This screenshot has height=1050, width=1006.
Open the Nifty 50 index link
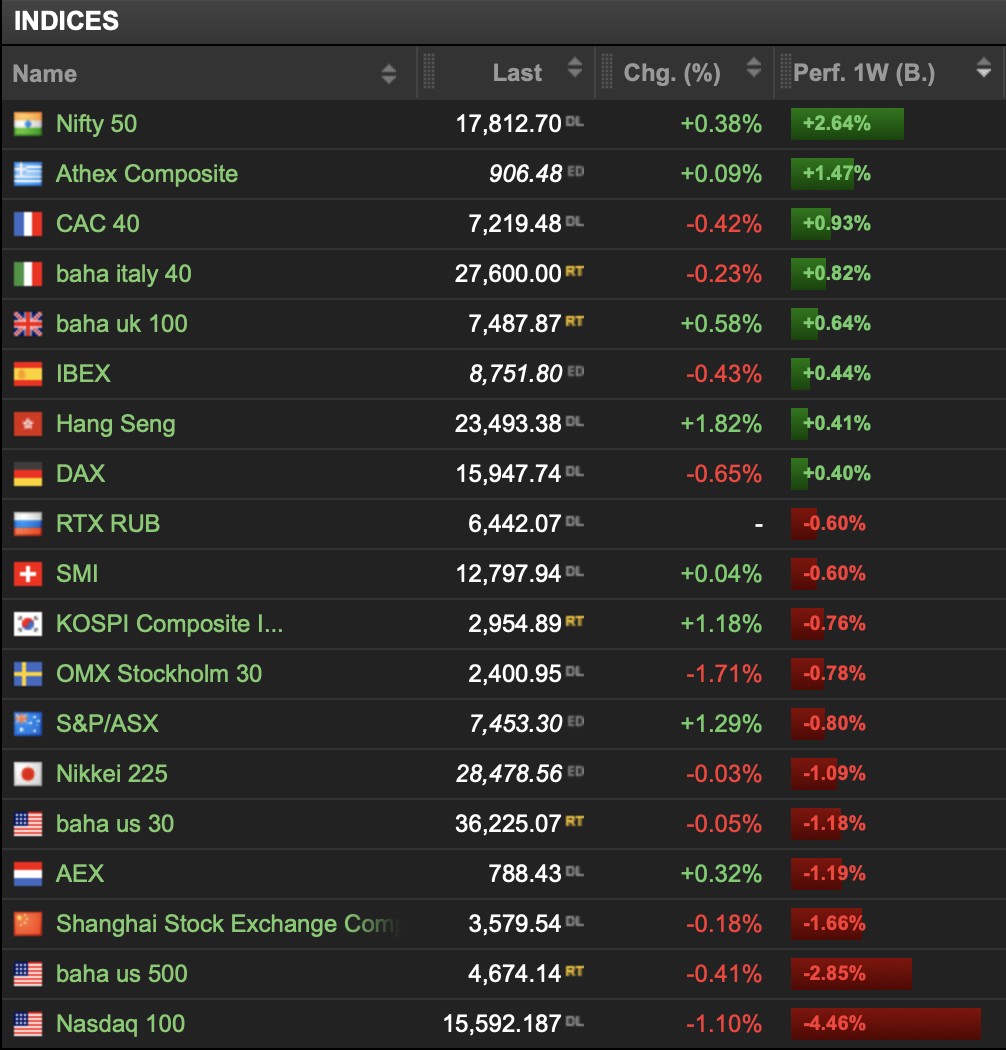(96, 124)
